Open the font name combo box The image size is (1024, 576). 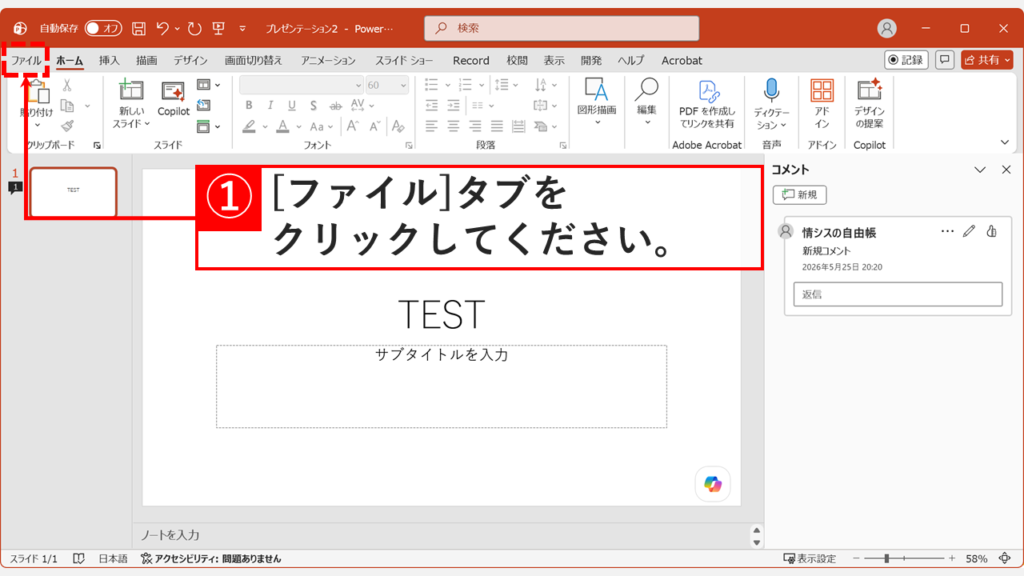[x=301, y=85]
